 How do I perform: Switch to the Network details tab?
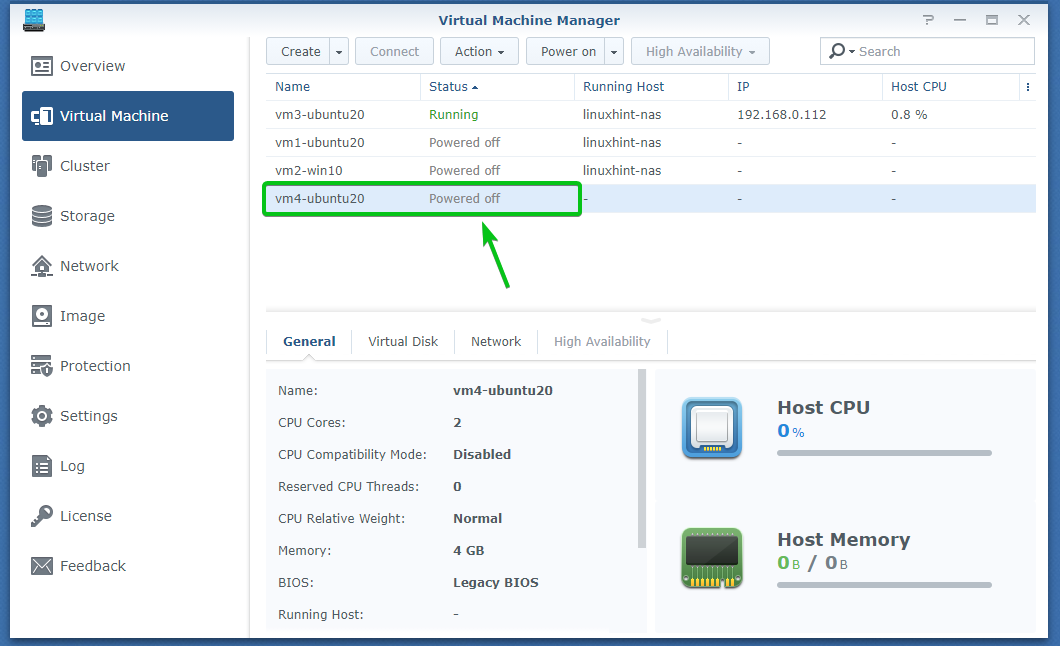pos(496,341)
